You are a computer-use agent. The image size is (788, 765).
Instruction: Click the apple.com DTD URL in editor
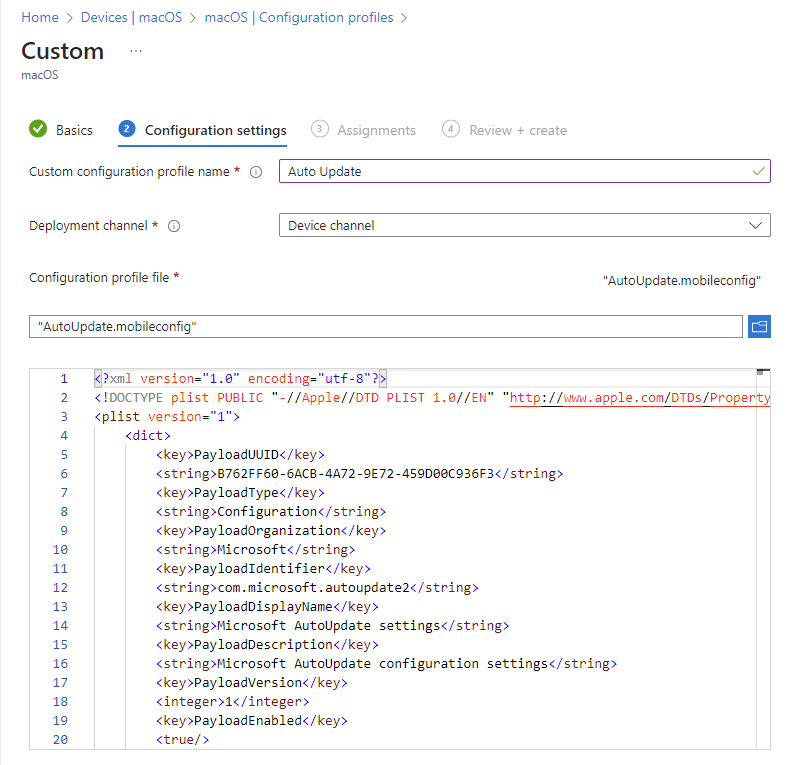640,398
